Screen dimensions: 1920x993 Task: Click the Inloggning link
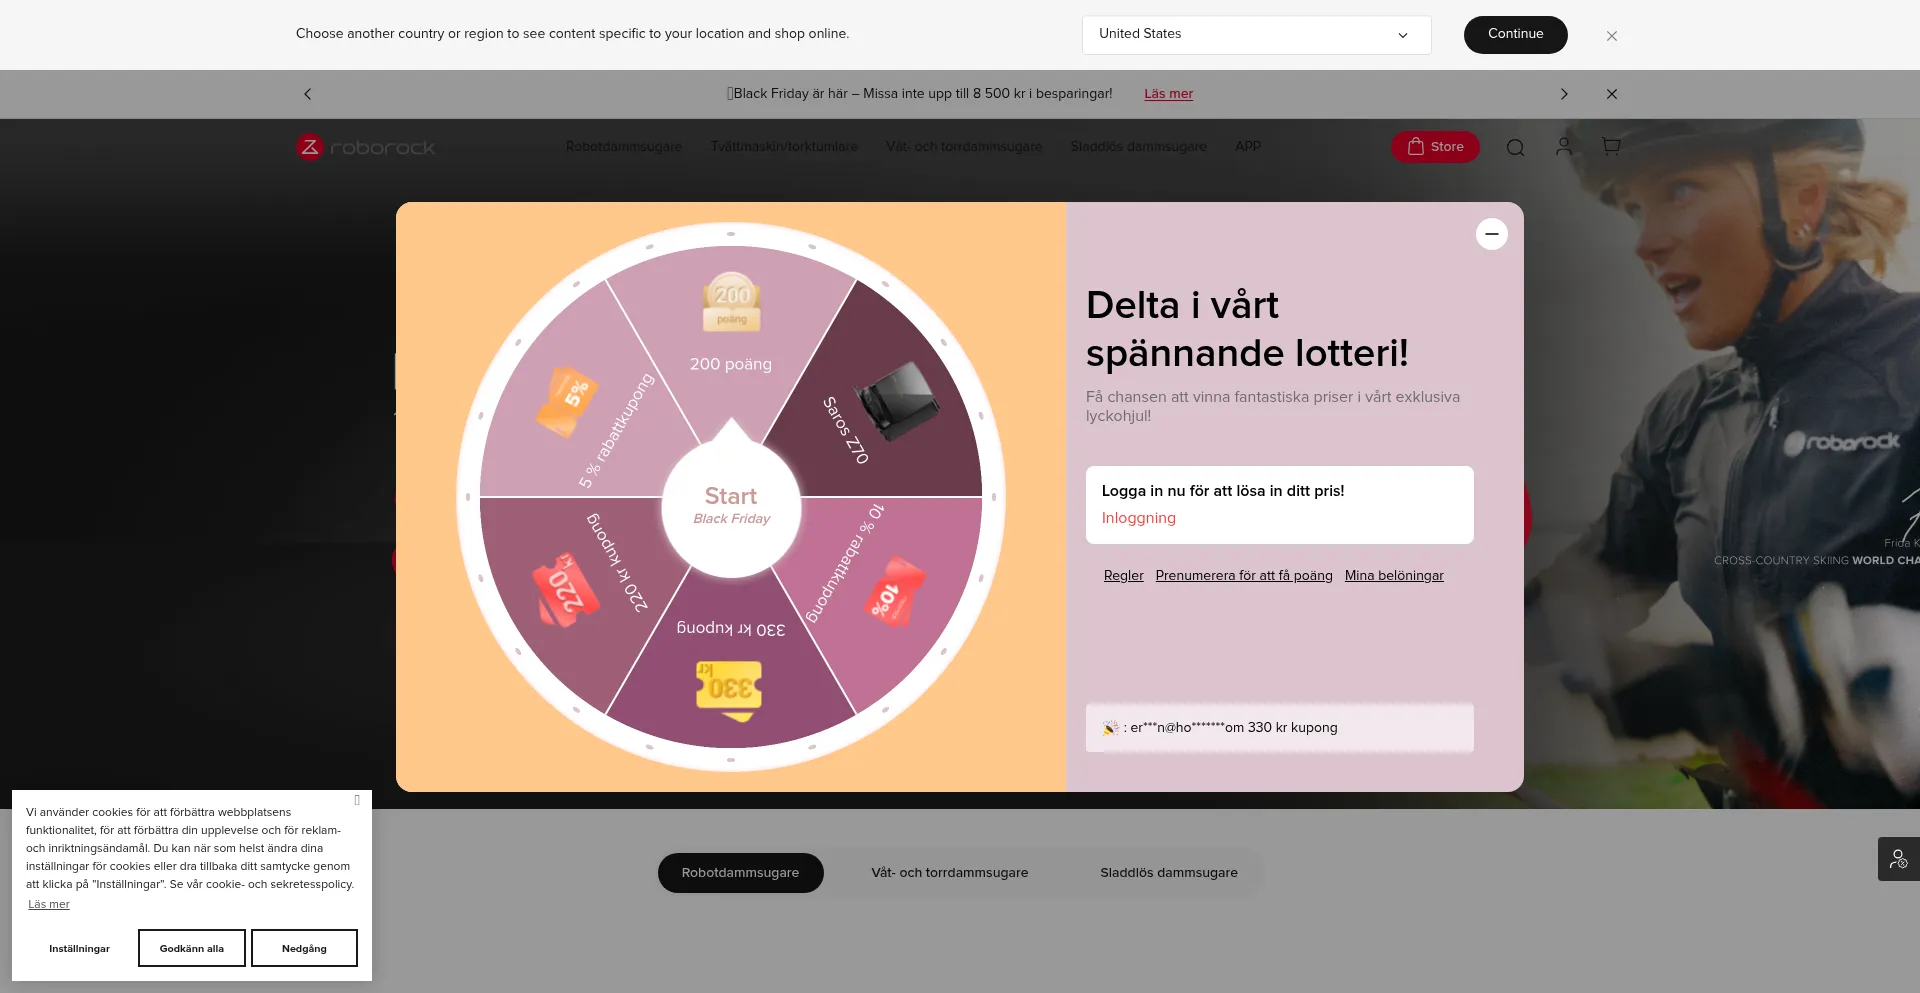1139,518
